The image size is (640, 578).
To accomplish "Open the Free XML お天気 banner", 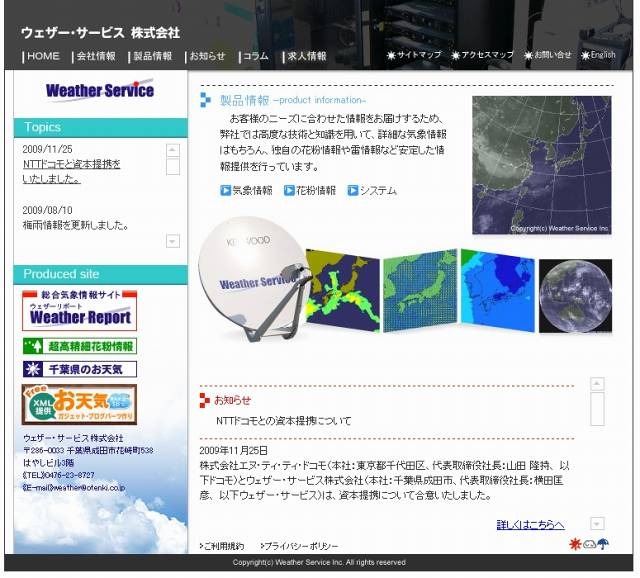I will (79, 405).
